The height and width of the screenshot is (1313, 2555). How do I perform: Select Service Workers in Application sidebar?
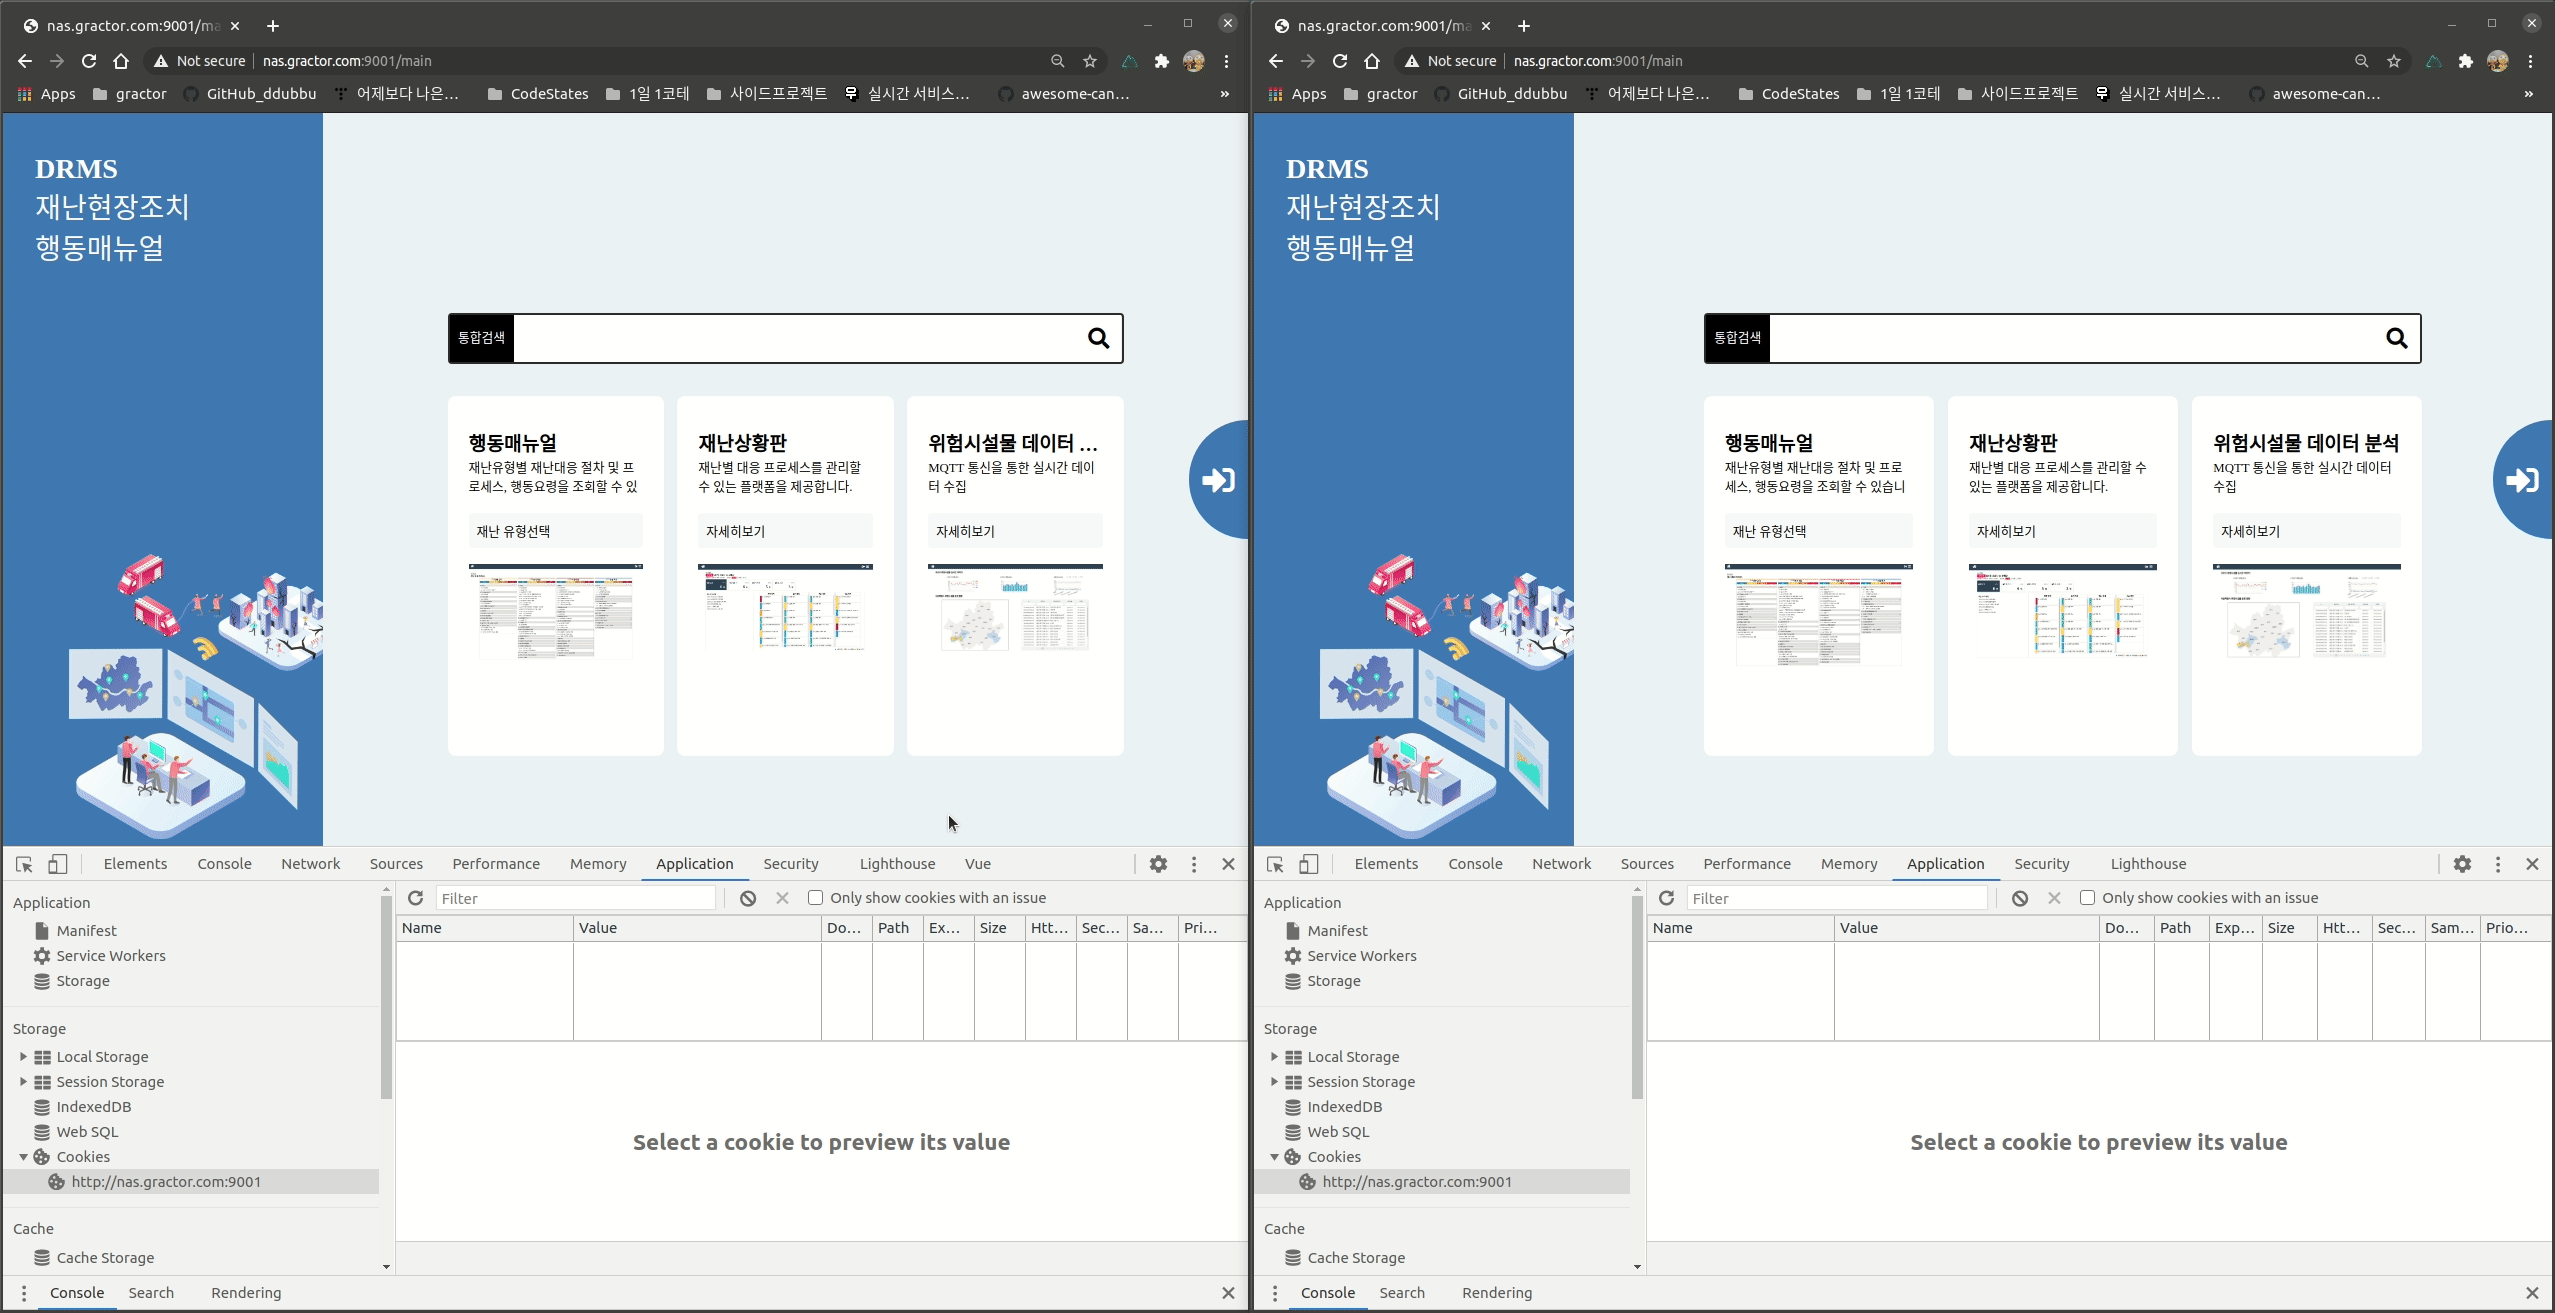point(110,955)
